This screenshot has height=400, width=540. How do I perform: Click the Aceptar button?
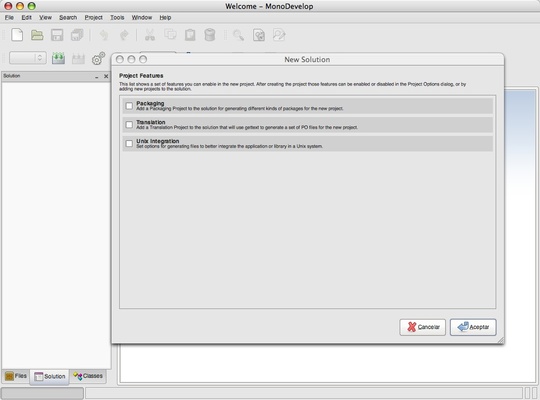point(473,327)
